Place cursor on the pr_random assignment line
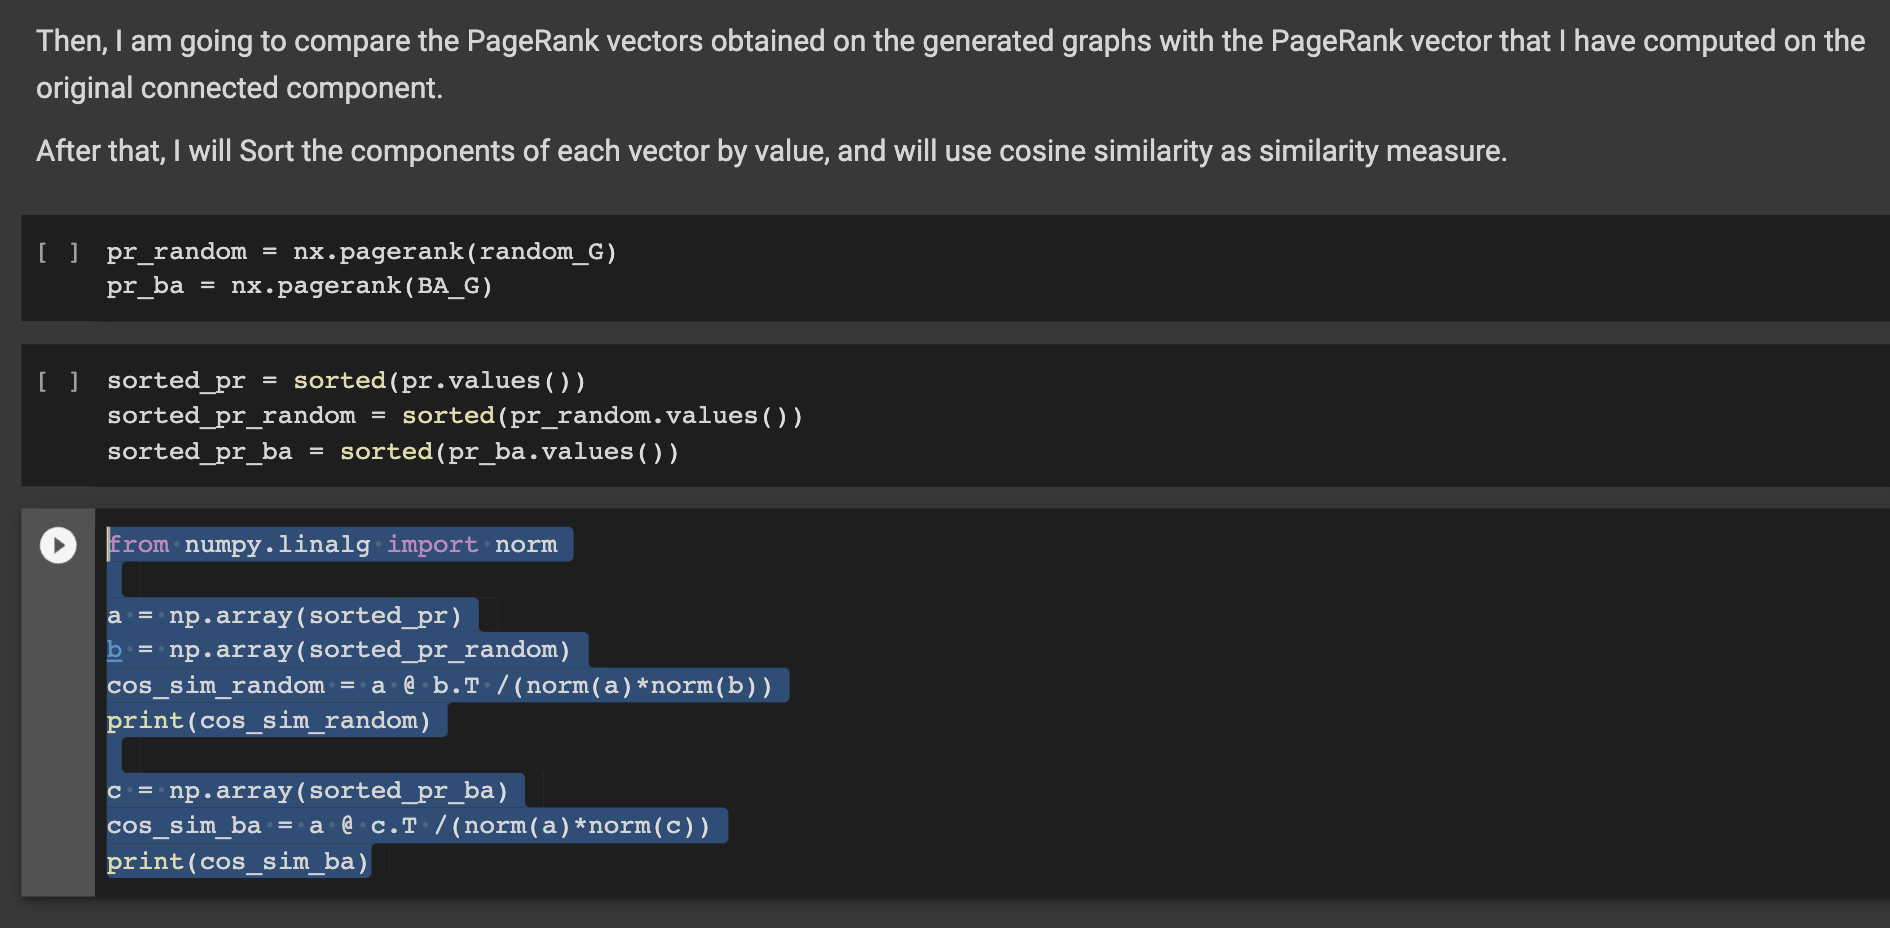Viewport: 1890px width, 928px height. (362, 251)
